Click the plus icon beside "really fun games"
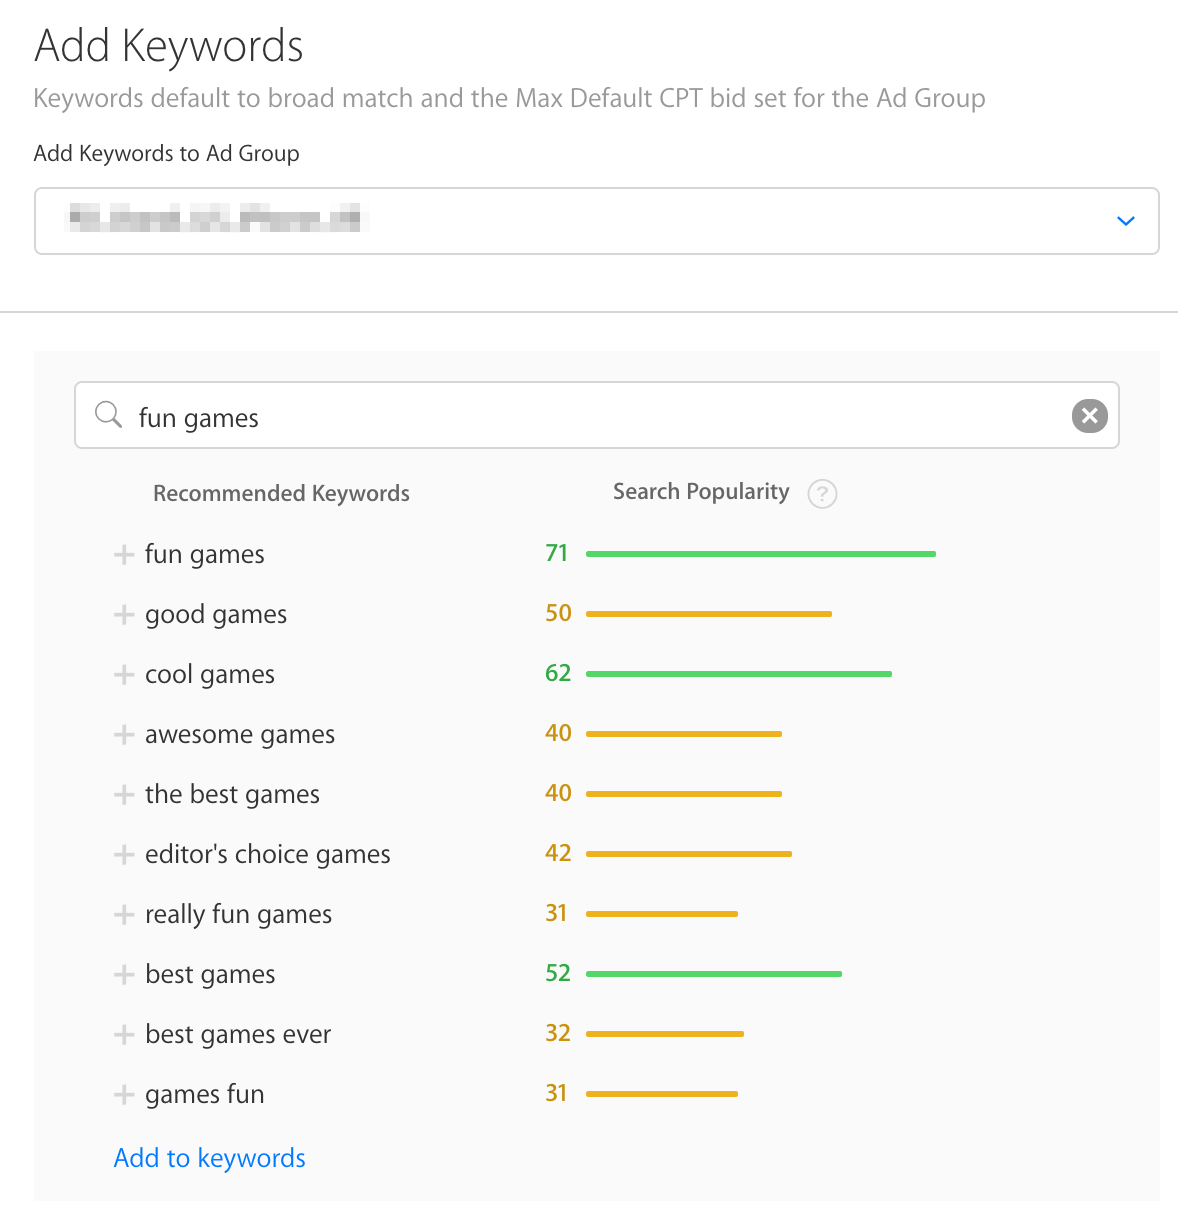This screenshot has width=1178, height=1222. (x=124, y=915)
